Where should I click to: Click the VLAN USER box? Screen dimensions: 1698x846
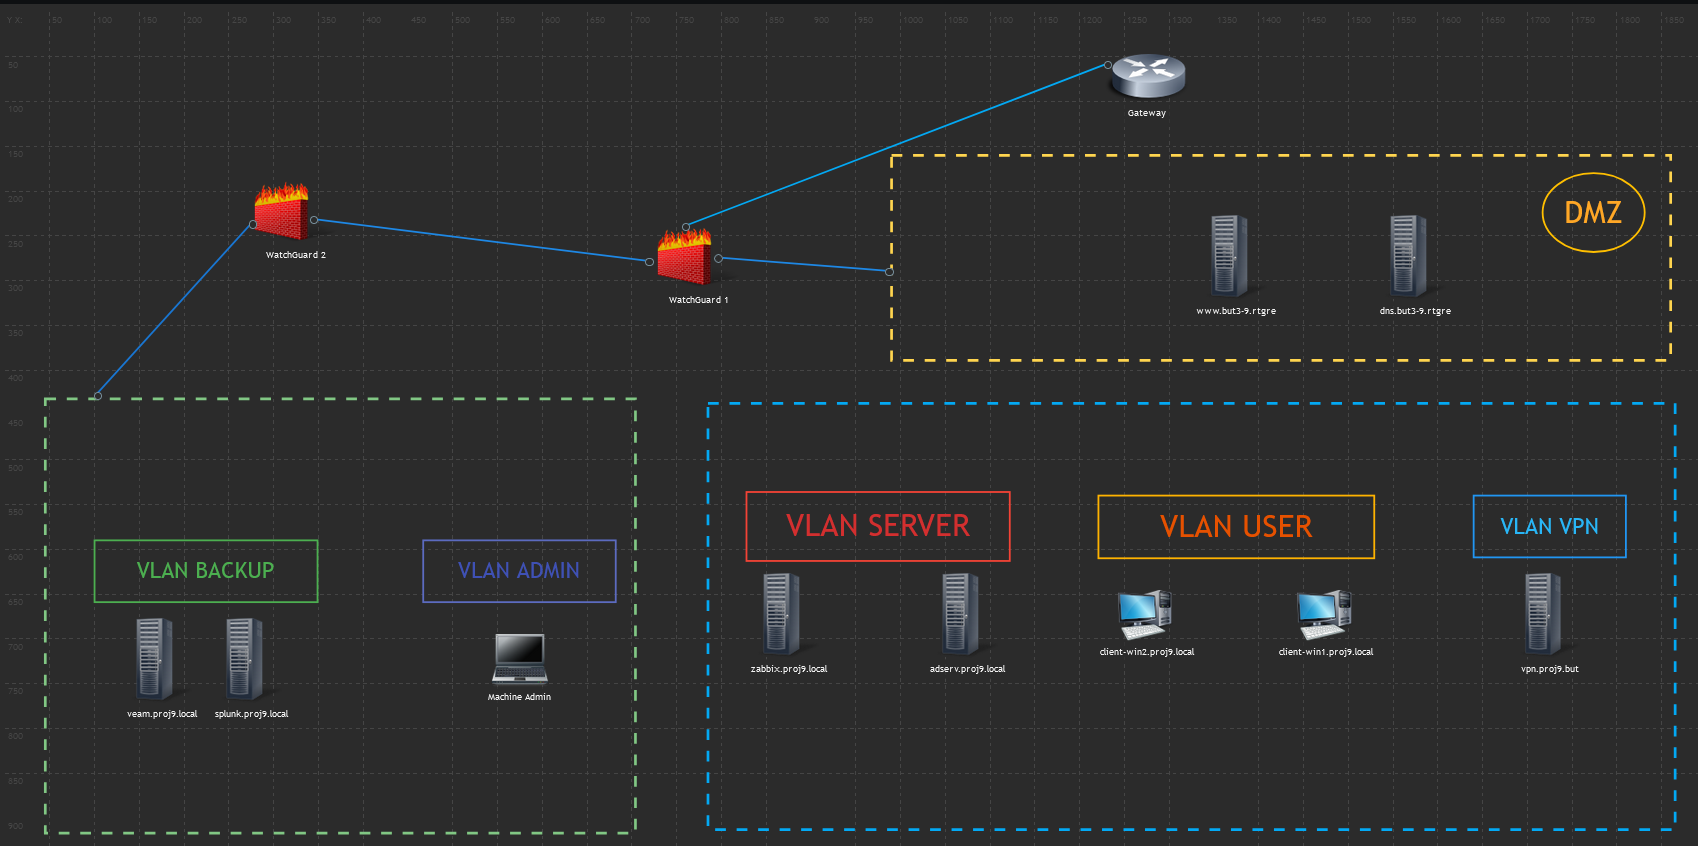coord(1236,527)
